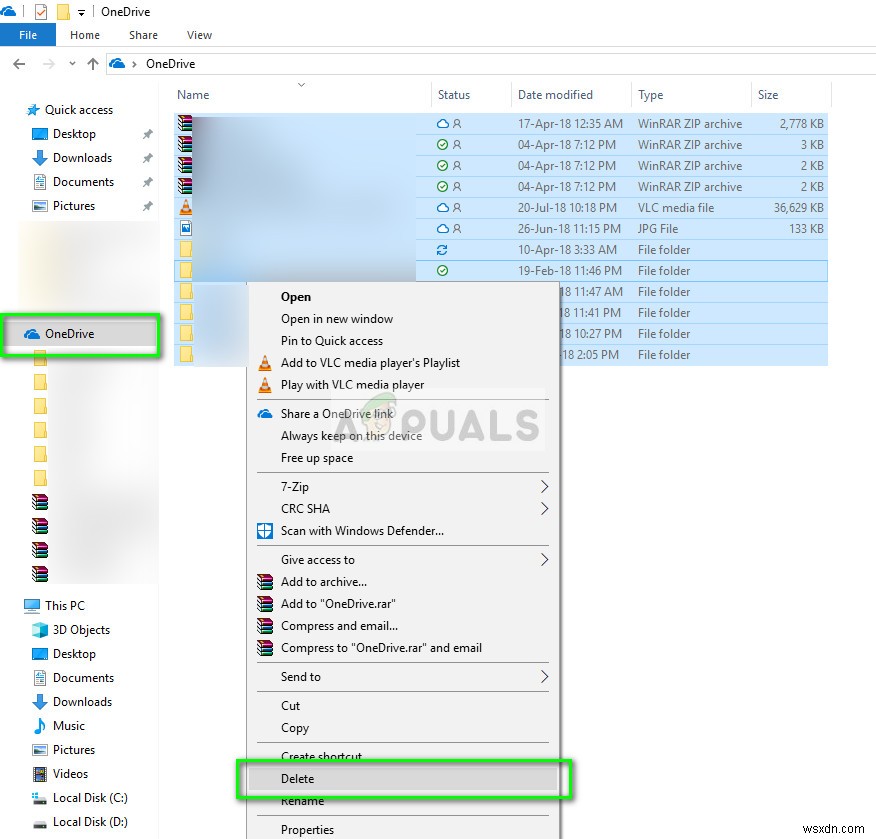
Task: Open Customize Quick Access Toolbar dropdown
Action: [81, 12]
